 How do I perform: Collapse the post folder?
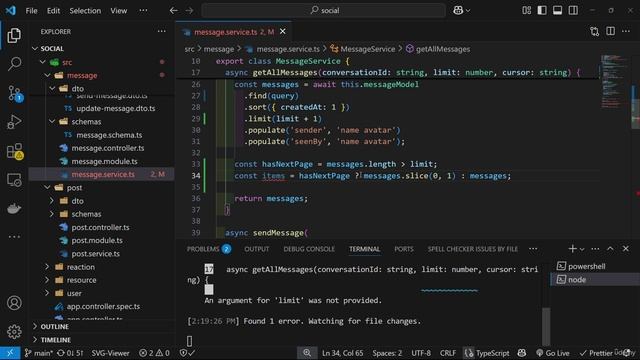[x=48, y=187]
